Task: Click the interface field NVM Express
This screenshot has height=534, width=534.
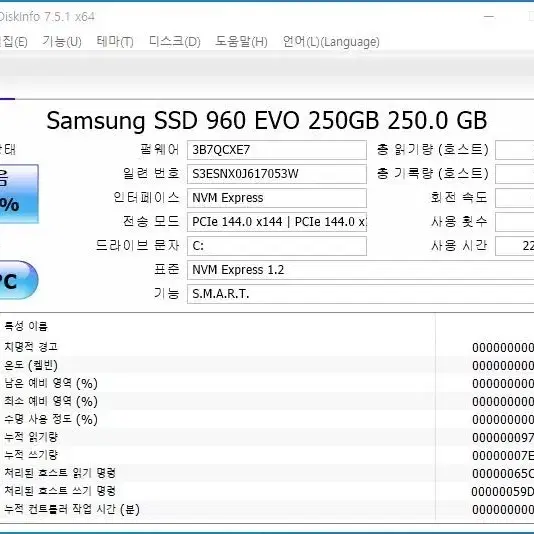Action: (x=277, y=198)
